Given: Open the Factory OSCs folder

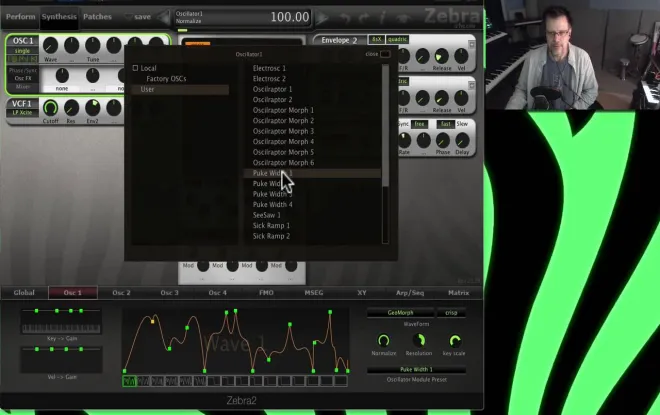Looking at the screenshot, I should pos(166,79).
